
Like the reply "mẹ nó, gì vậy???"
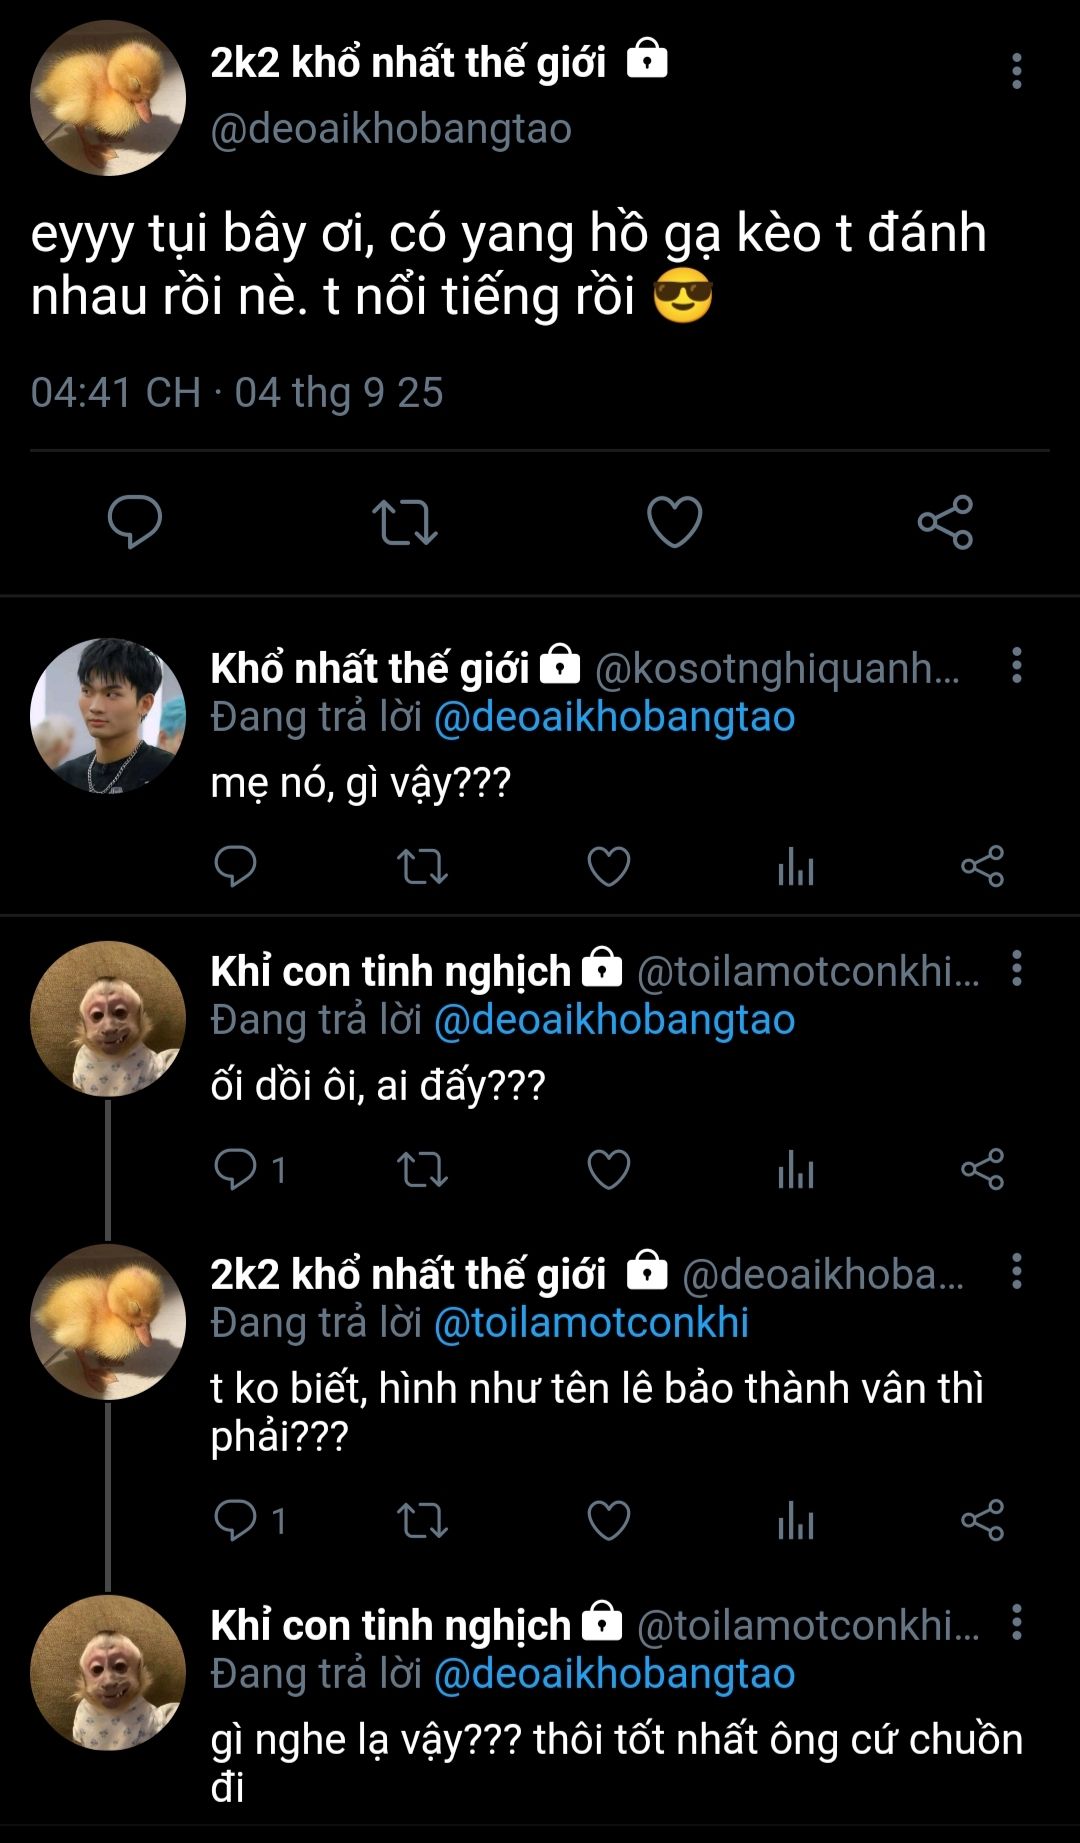tap(608, 867)
